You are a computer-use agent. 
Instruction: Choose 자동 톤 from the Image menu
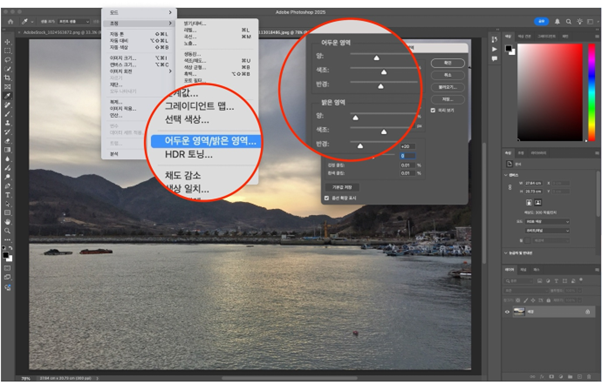click(x=139, y=34)
